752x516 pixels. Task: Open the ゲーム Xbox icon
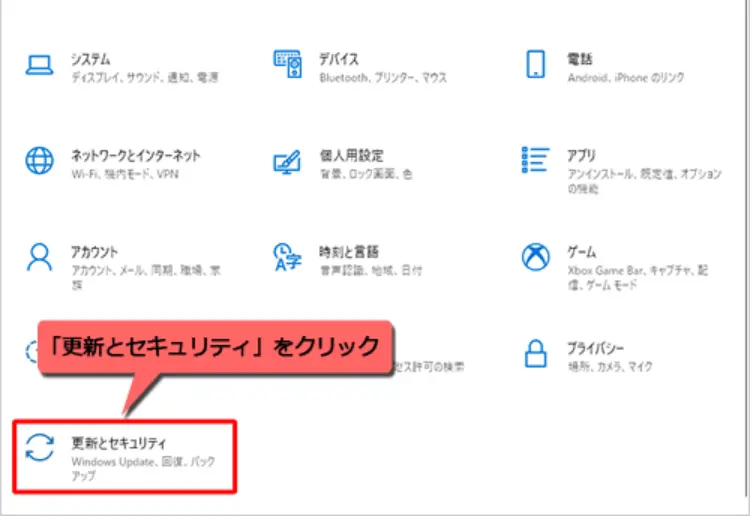(x=536, y=257)
